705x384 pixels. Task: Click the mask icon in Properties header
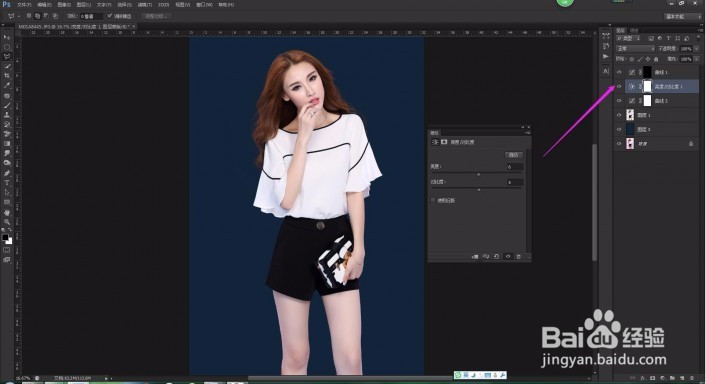point(444,142)
